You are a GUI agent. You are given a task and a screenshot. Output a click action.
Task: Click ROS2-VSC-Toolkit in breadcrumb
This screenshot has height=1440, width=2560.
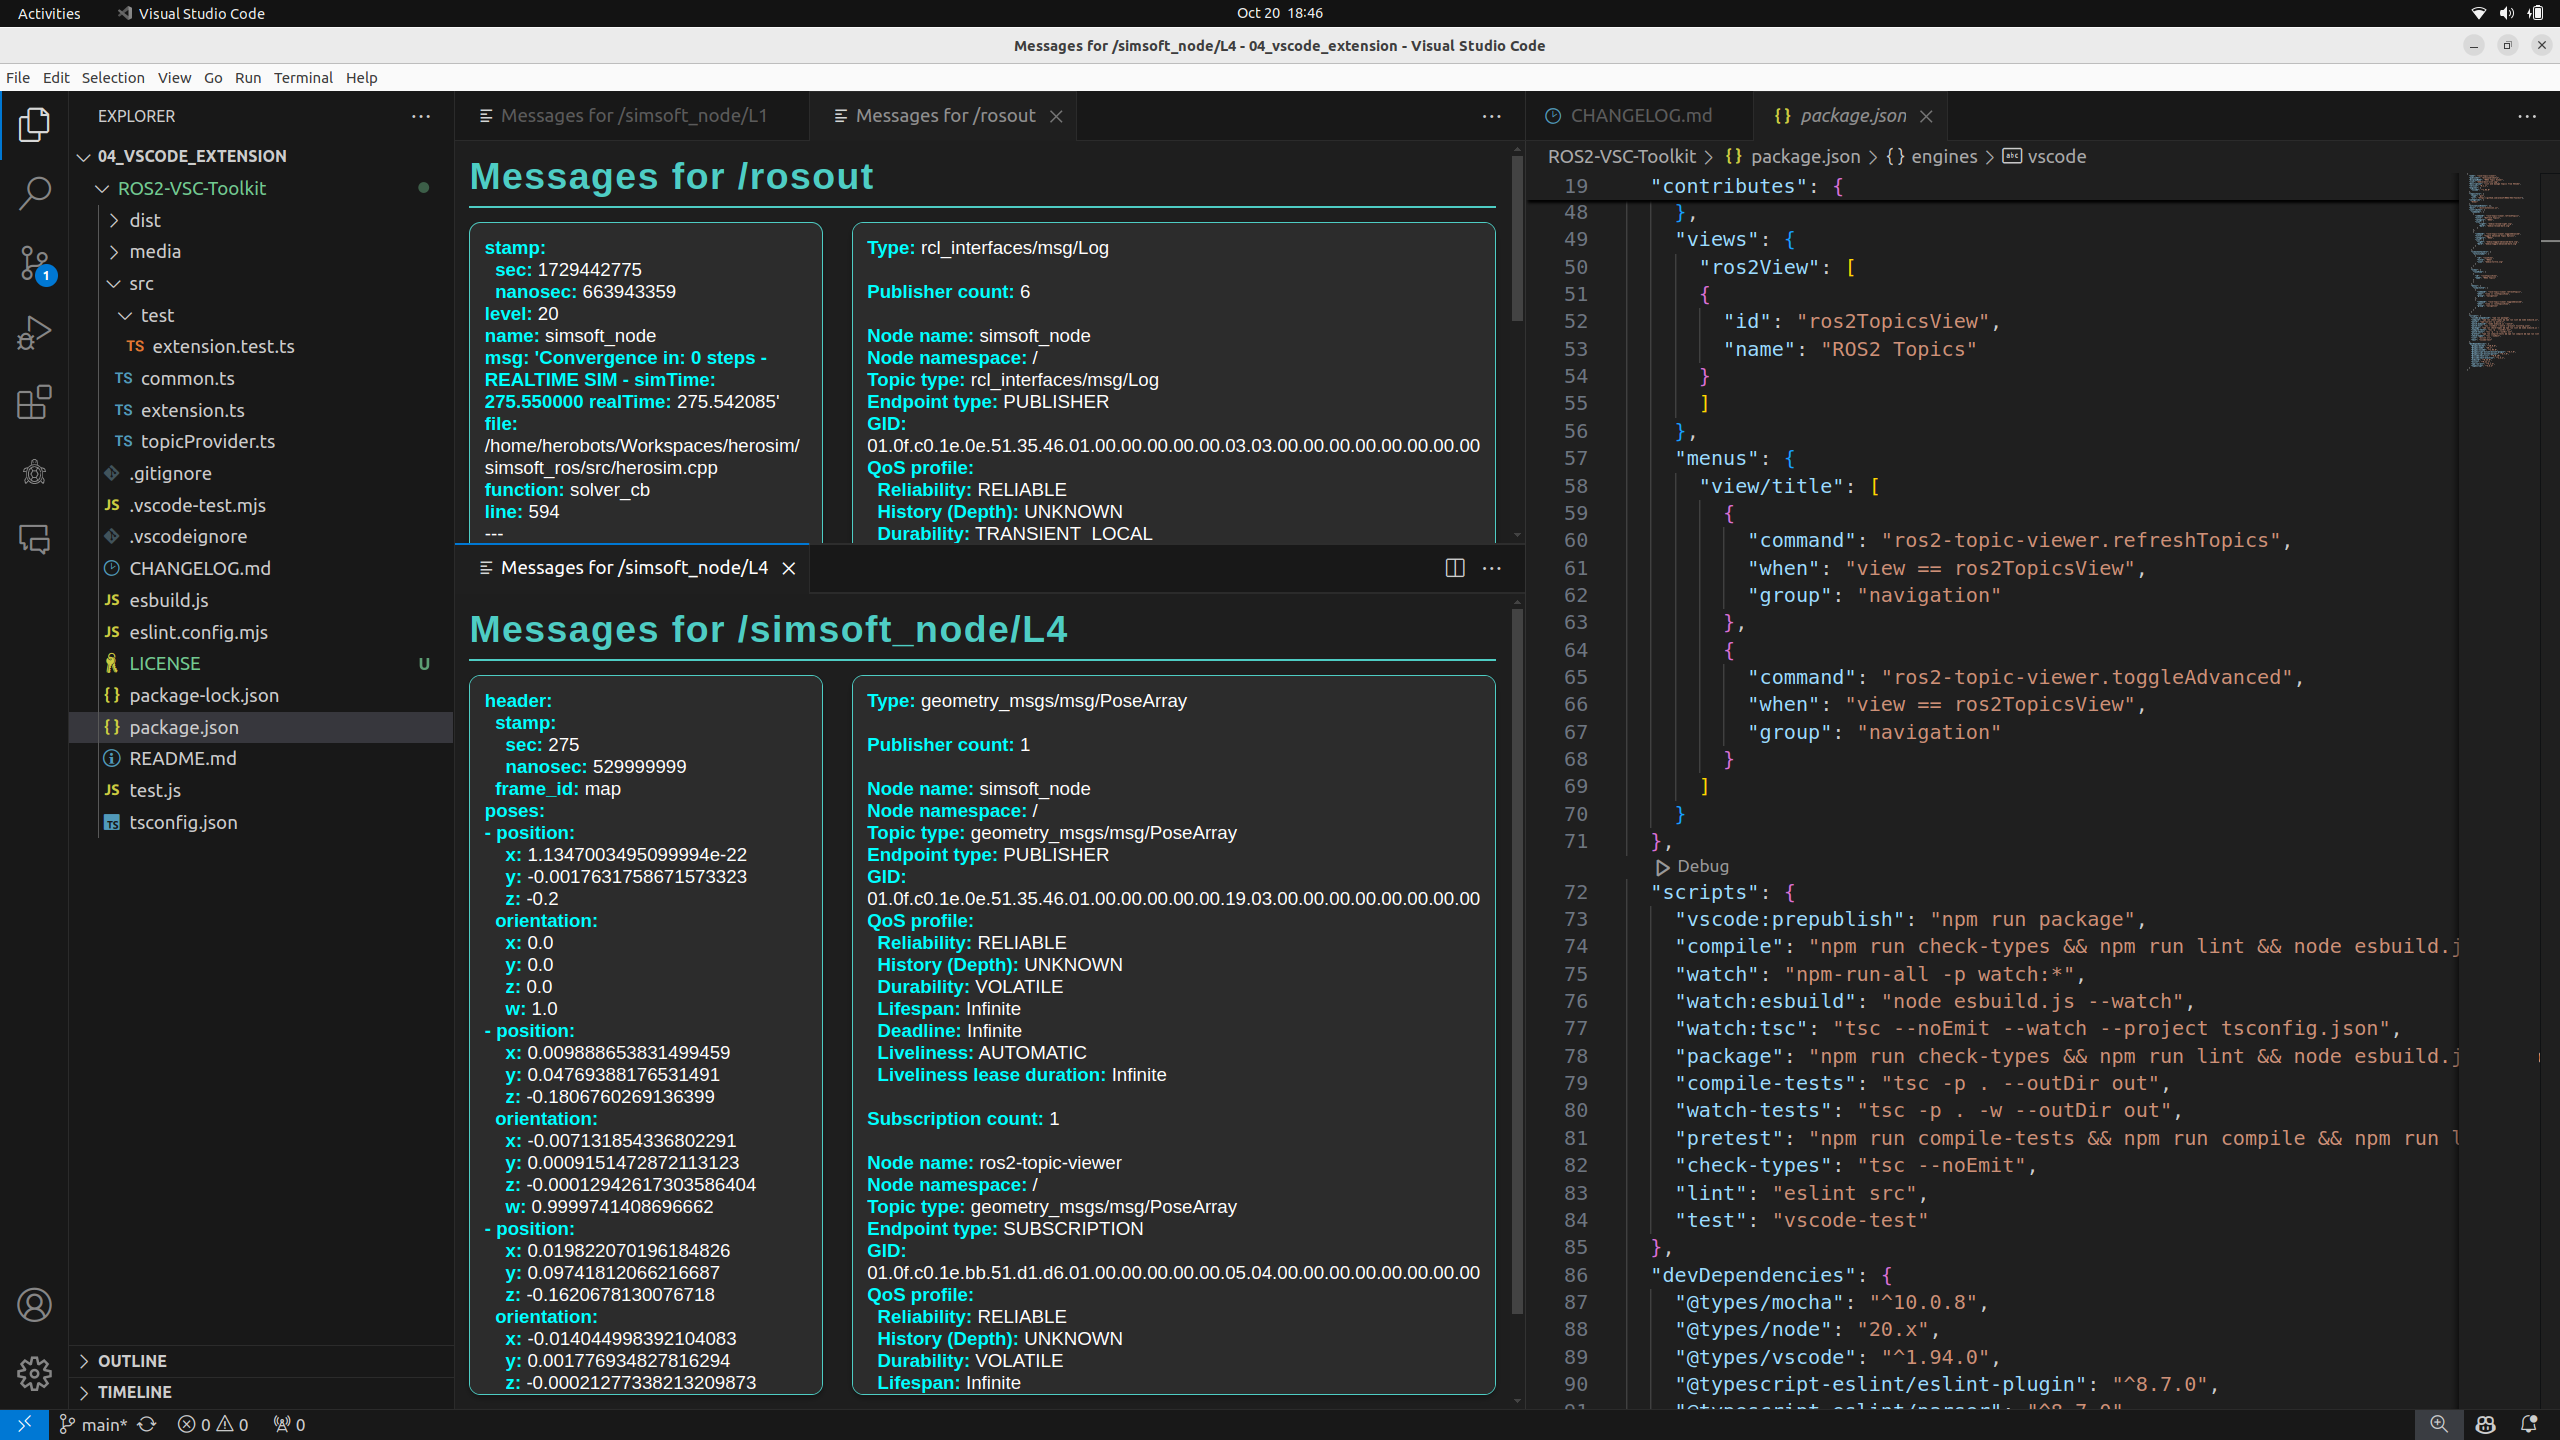click(x=1621, y=156)
